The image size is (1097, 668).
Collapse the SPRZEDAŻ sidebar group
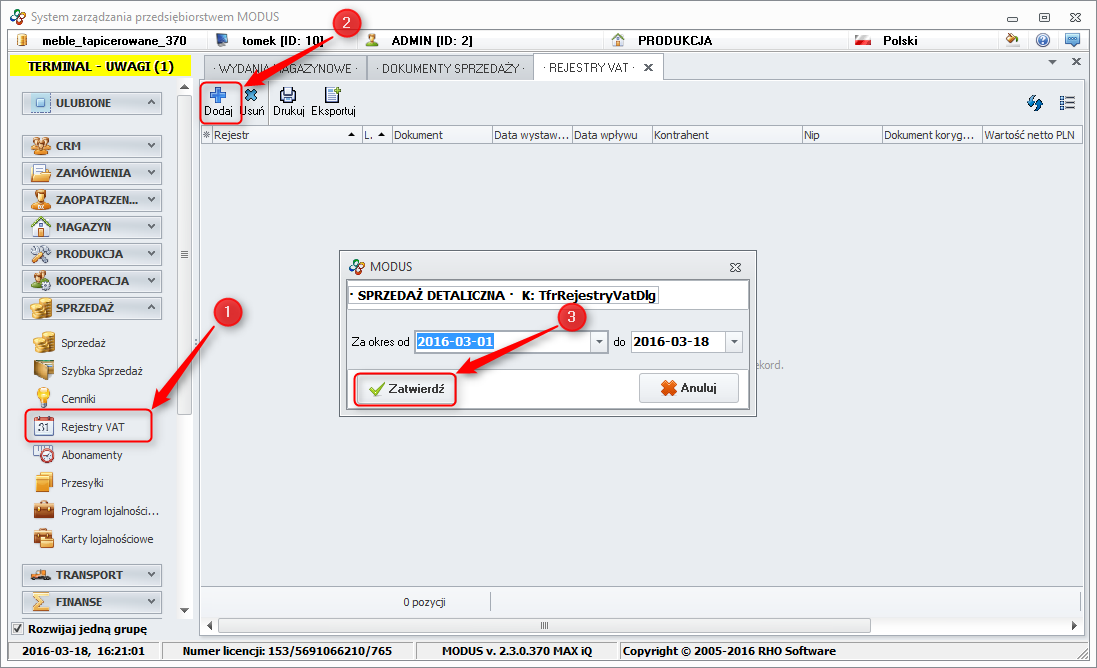pos(92,308)
